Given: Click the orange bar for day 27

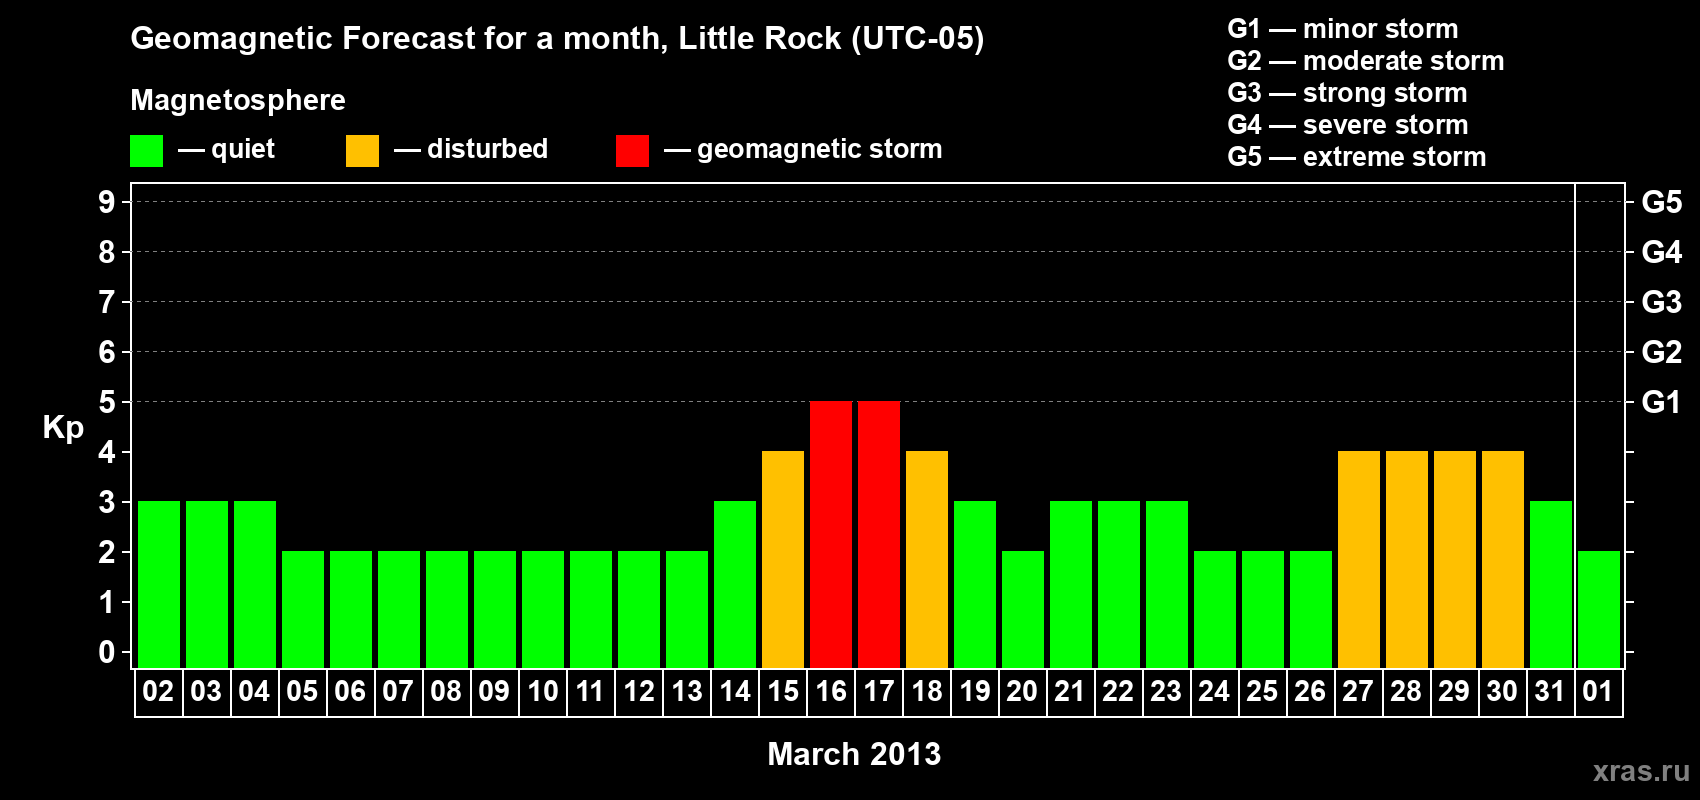Looking at the screenshot, I should (1359, 560).
